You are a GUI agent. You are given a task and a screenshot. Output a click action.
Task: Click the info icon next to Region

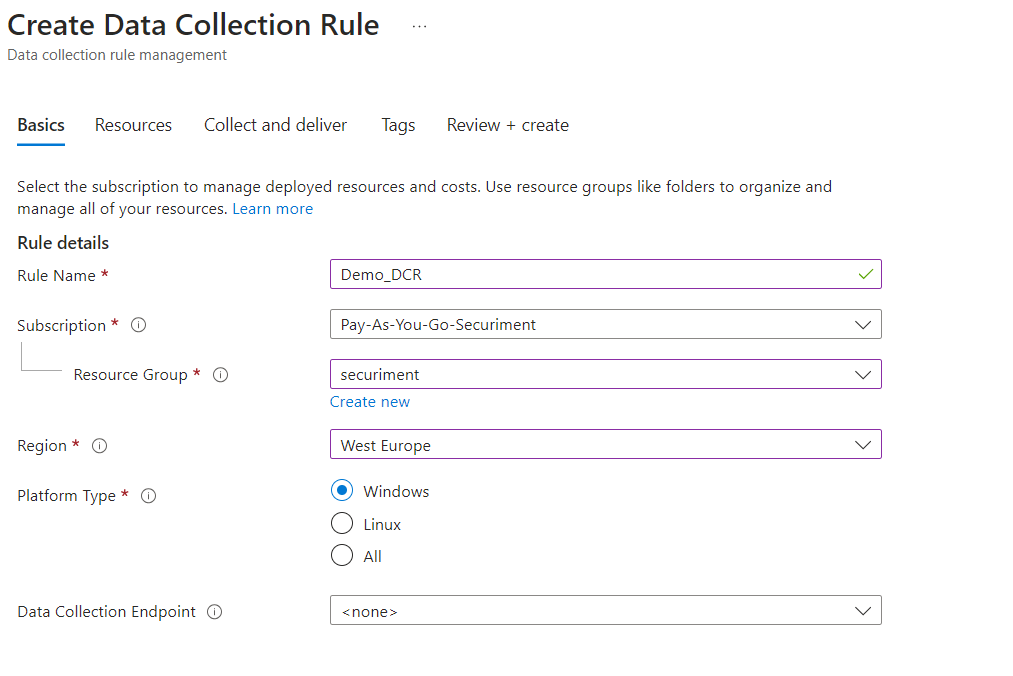pos(99,446)
